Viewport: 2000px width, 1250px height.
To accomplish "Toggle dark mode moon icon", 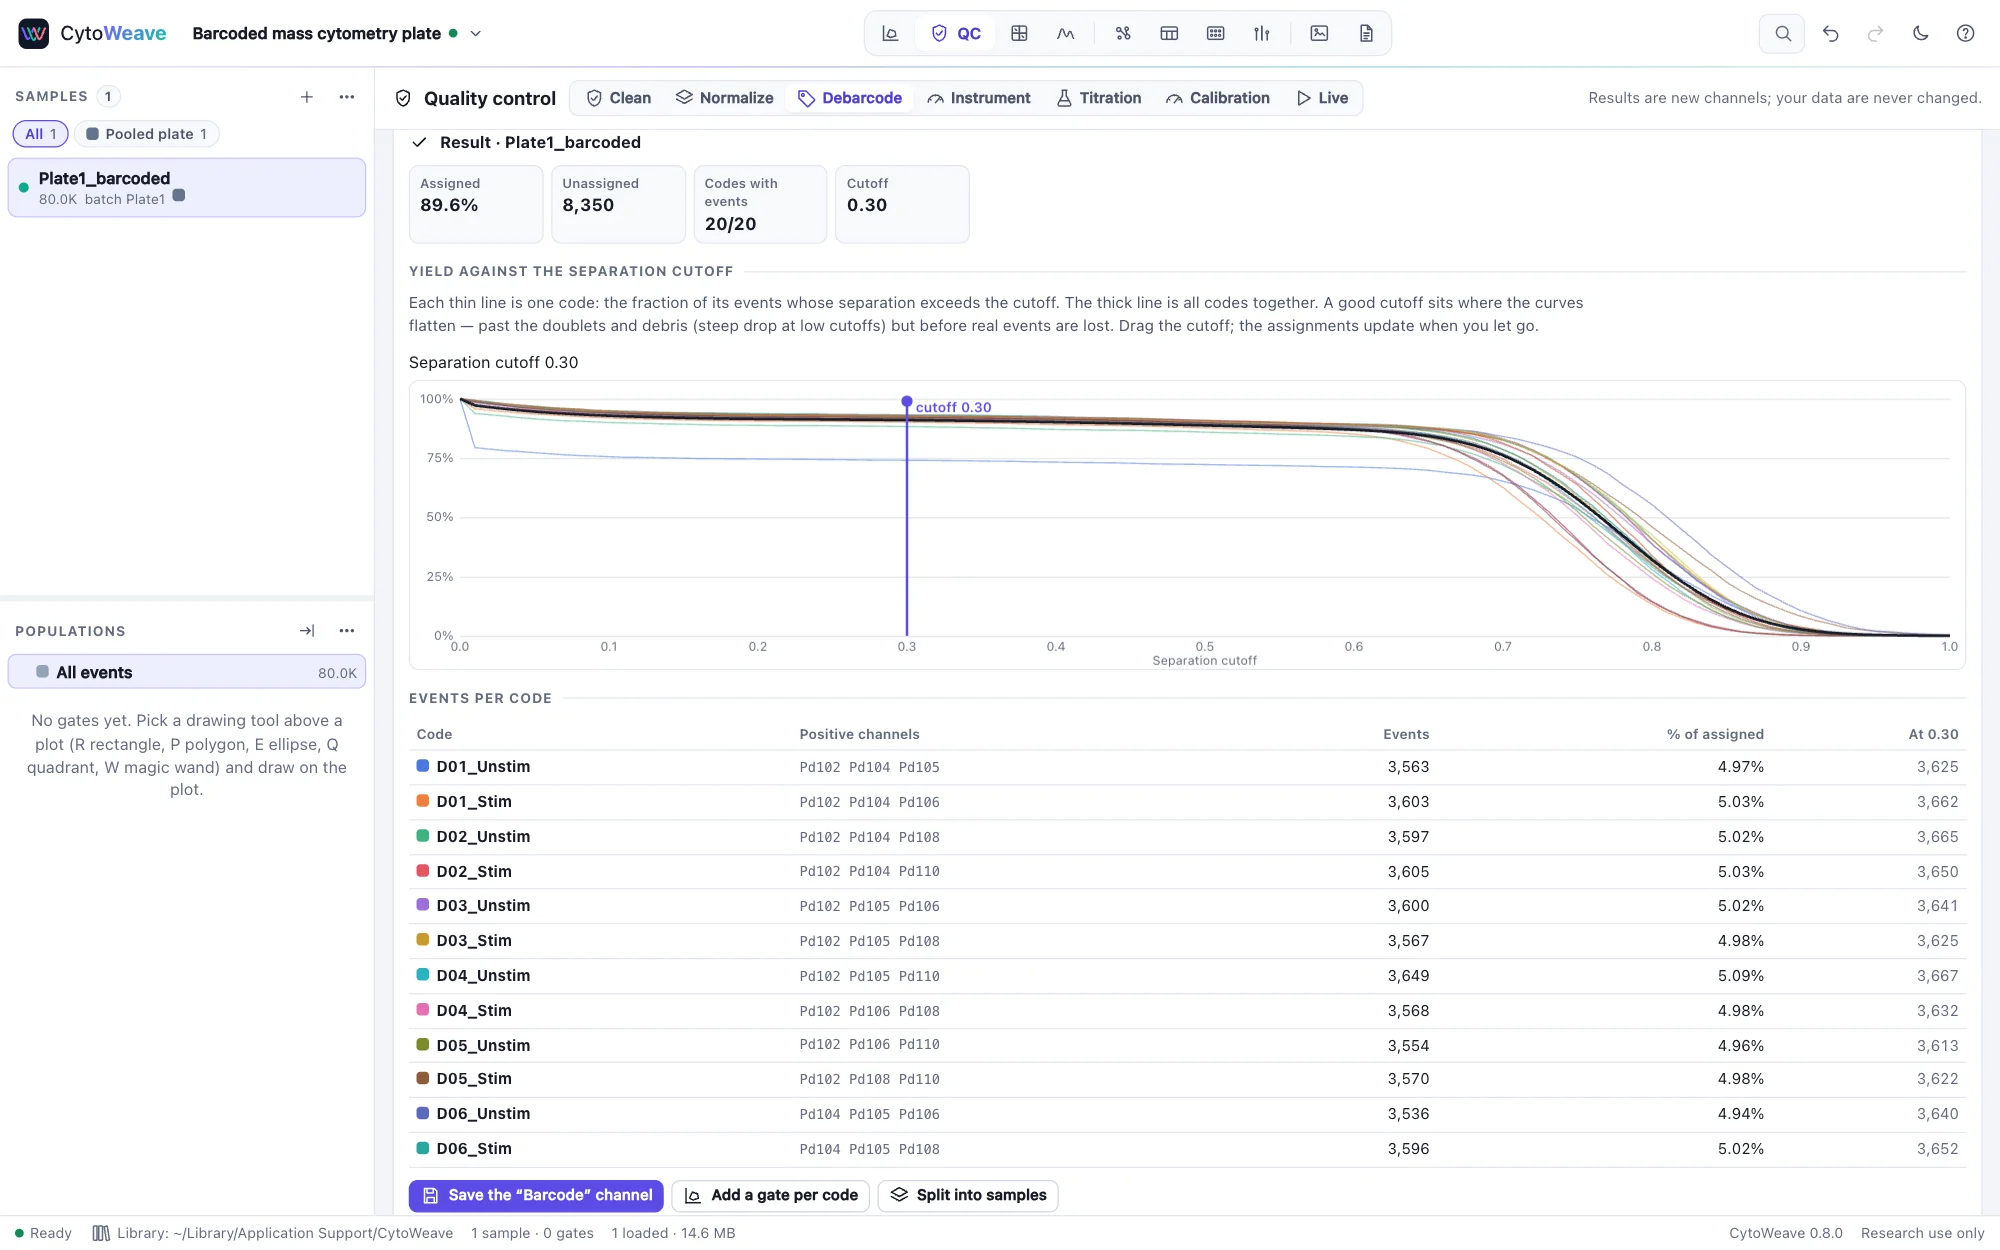I will [x=1920, y=33].
